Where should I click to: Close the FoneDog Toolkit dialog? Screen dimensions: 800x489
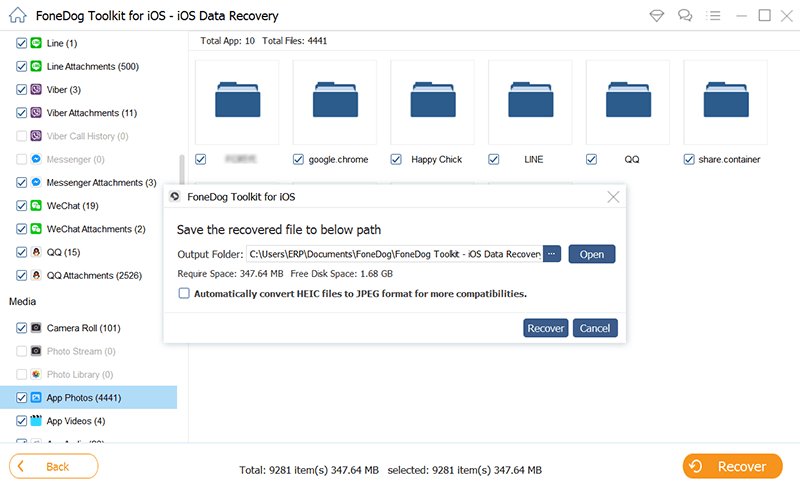(x=613, y=197)
